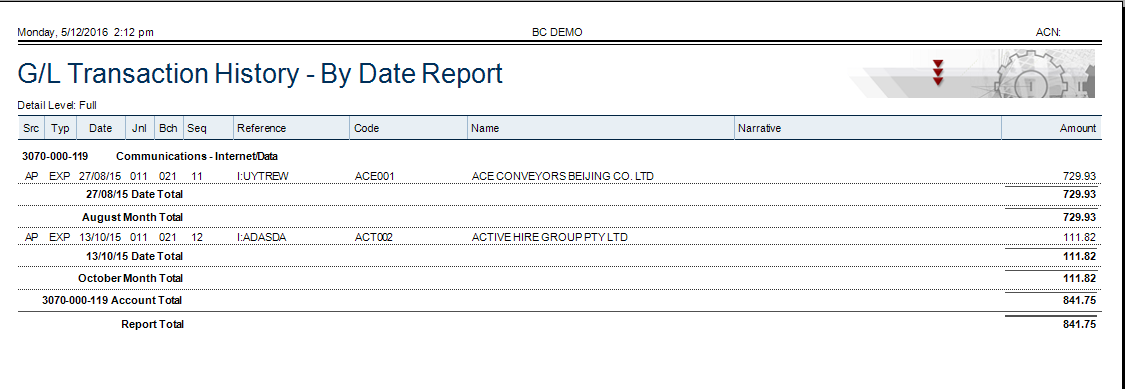Click the I:UYTREW reference
The width and height of the screenshot is (1125, 389).
(x=263, y=176)
